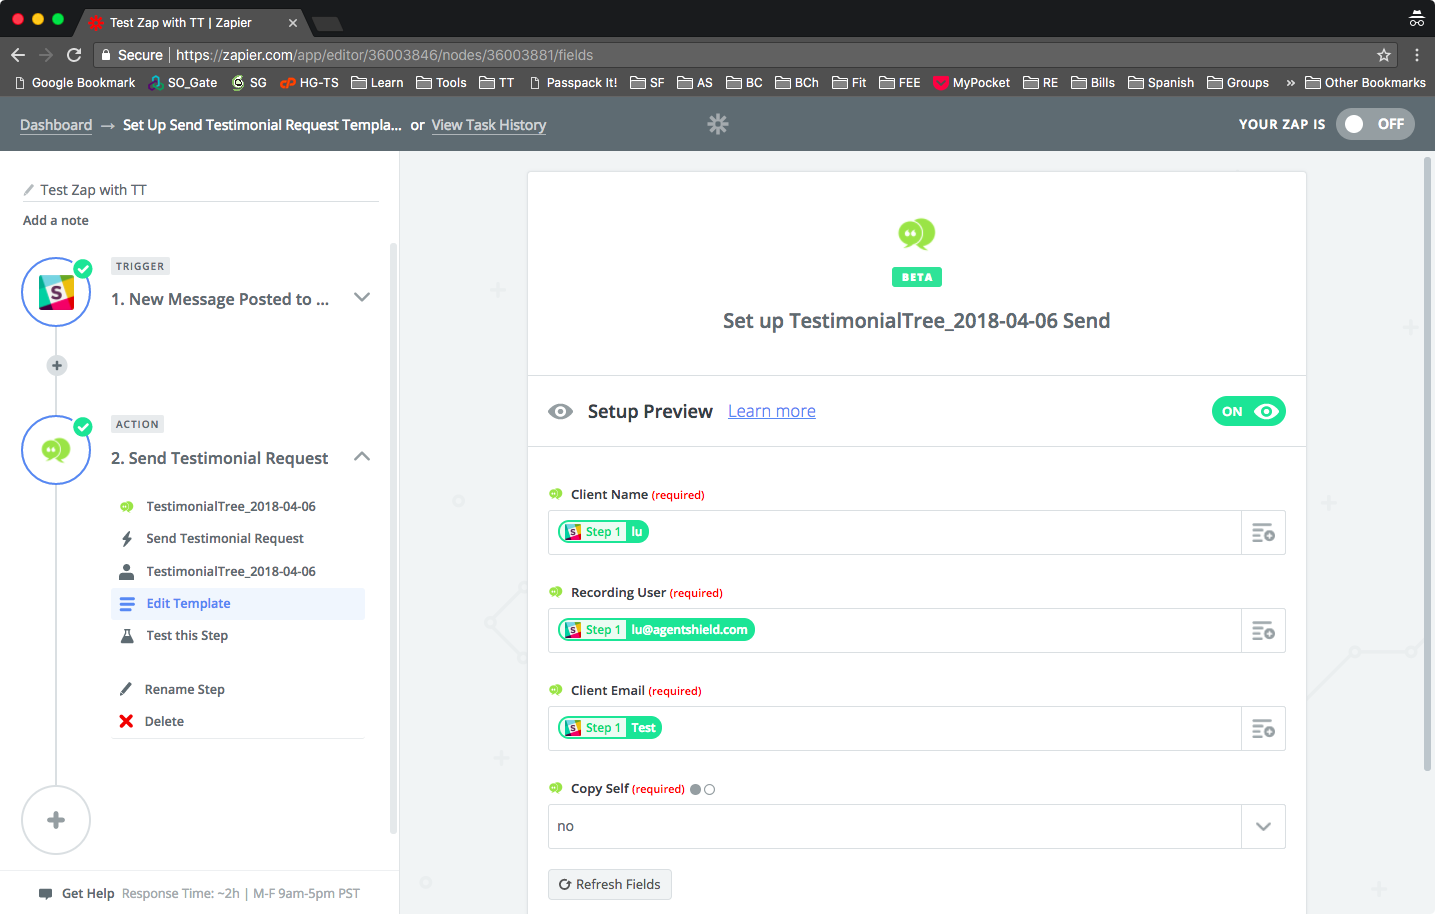Image resolution: width=1435 pixels, height=914 pixels.
Task: Click Add a note
Action: coord(56,221)
